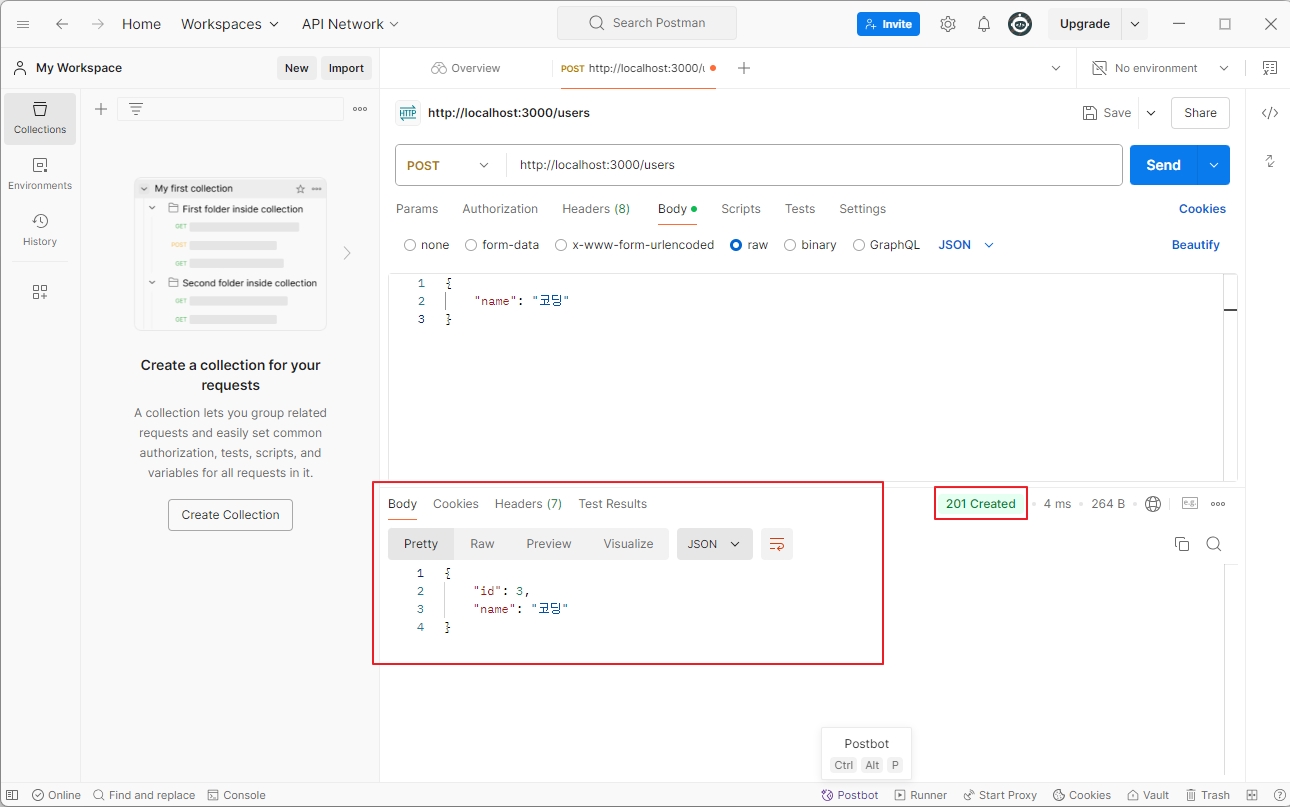Show the Preview response view

pos(549,544)
